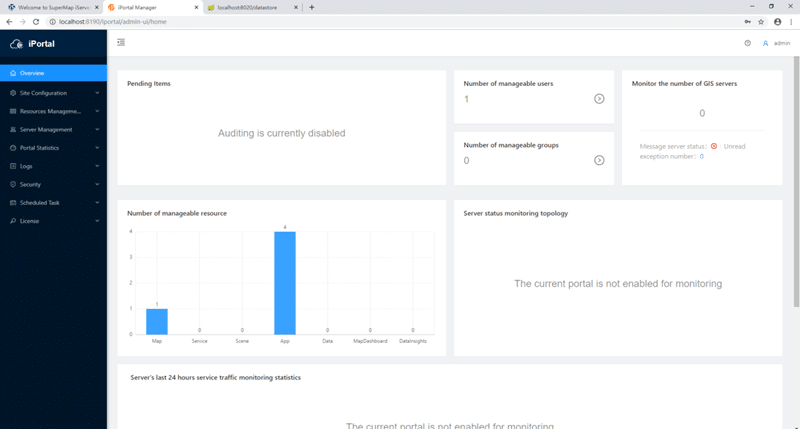Switch to Welcome to SuperMap iServer tab
Image resolution: width=800 pixels, height=429 pixels.
(x=51, y=7)
